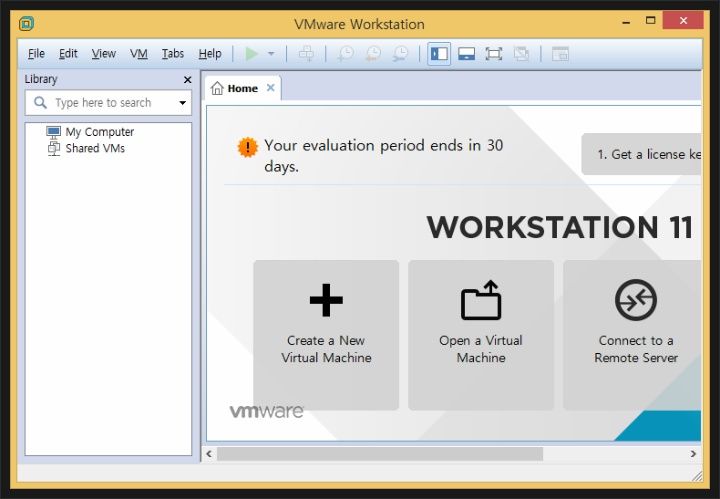
Task: Click Connect to a Remote Server
Action: click(x=632, y=335)
